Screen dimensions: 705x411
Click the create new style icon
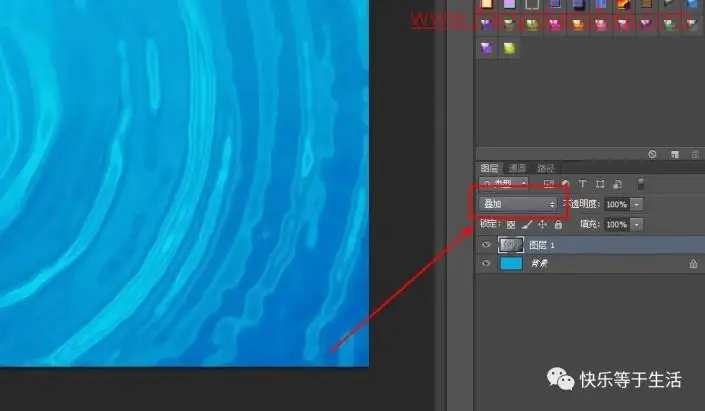click(x=674, y=154)
